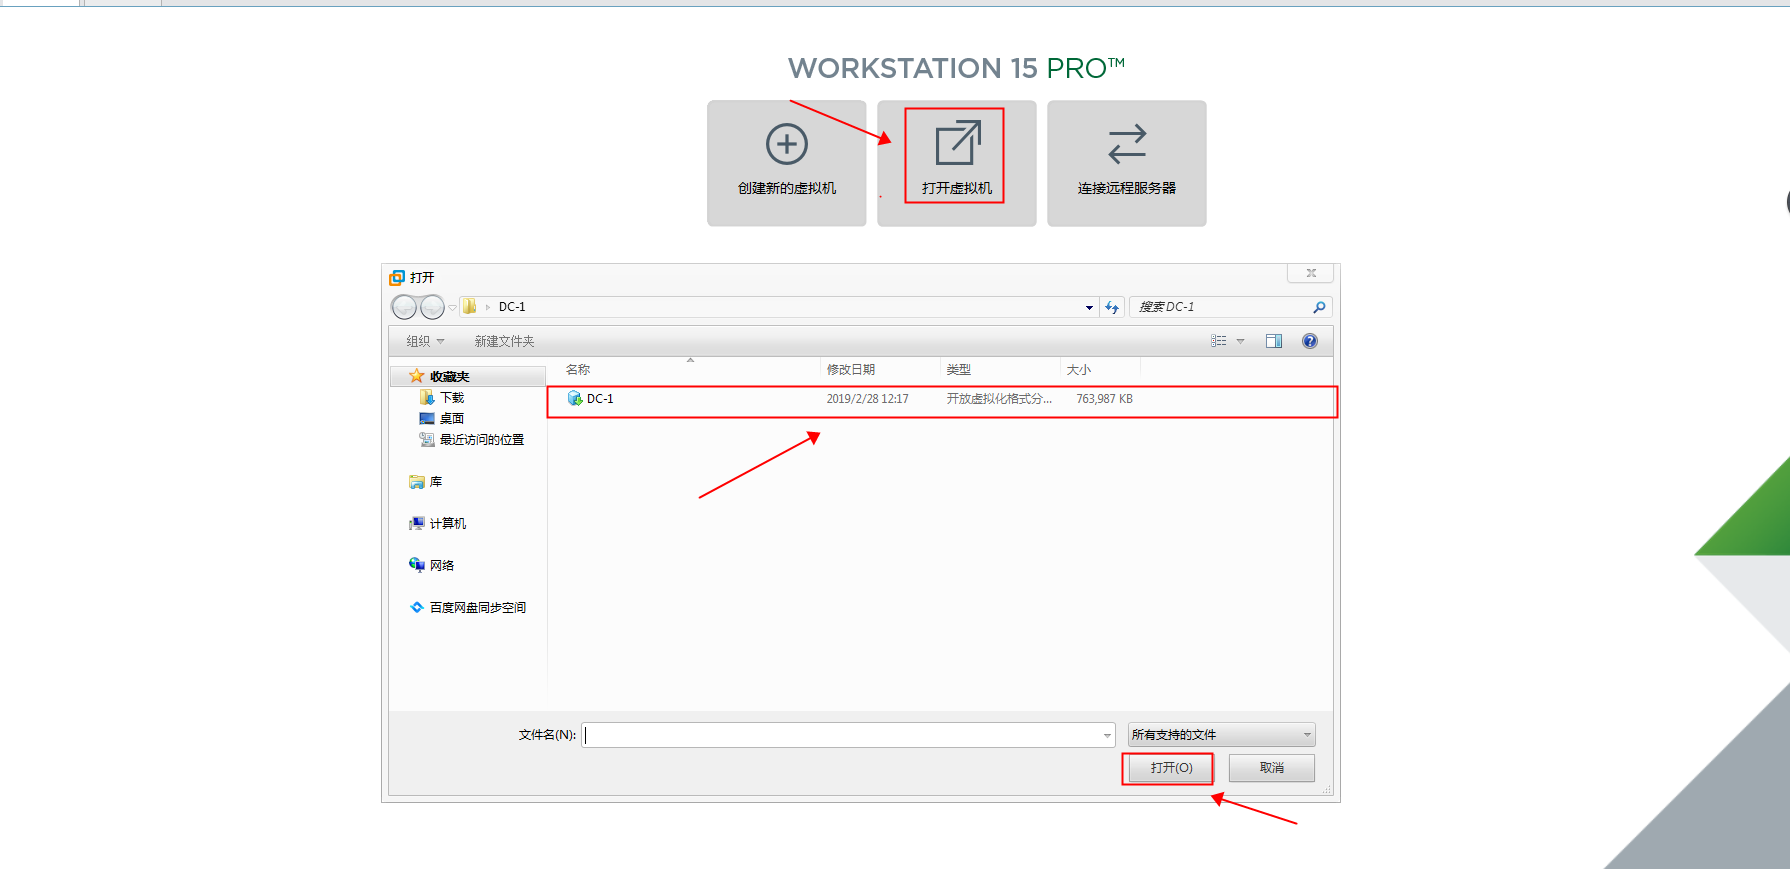Open the file type filter (所有支持的文件)
Viewport: 1790px width, 869px height.
pyautogui.click(x=1222, y=735)
